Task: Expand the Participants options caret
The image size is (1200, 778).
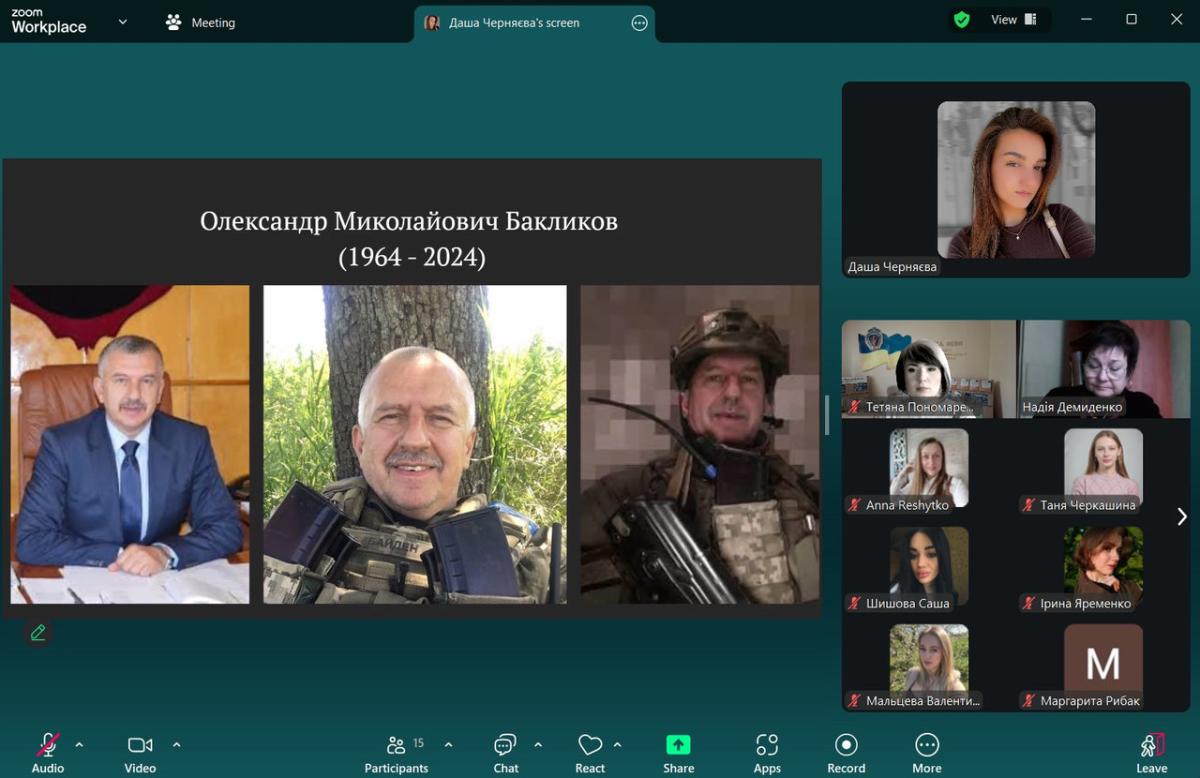Action: pyautogui.click(x=448, y=744)
